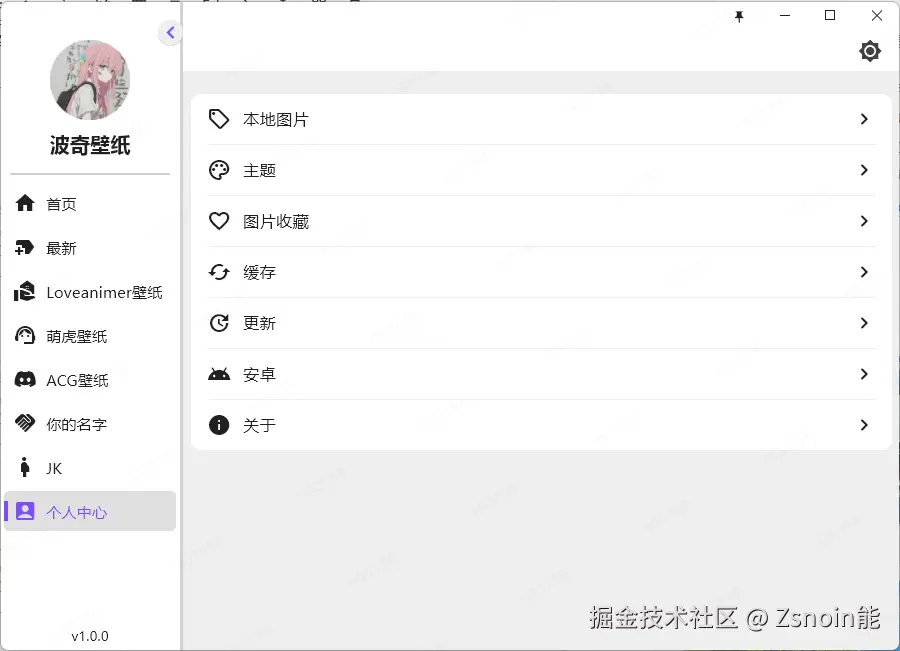Click the pink-haired avatar image
900x651 pixels.
coord(90,80)
